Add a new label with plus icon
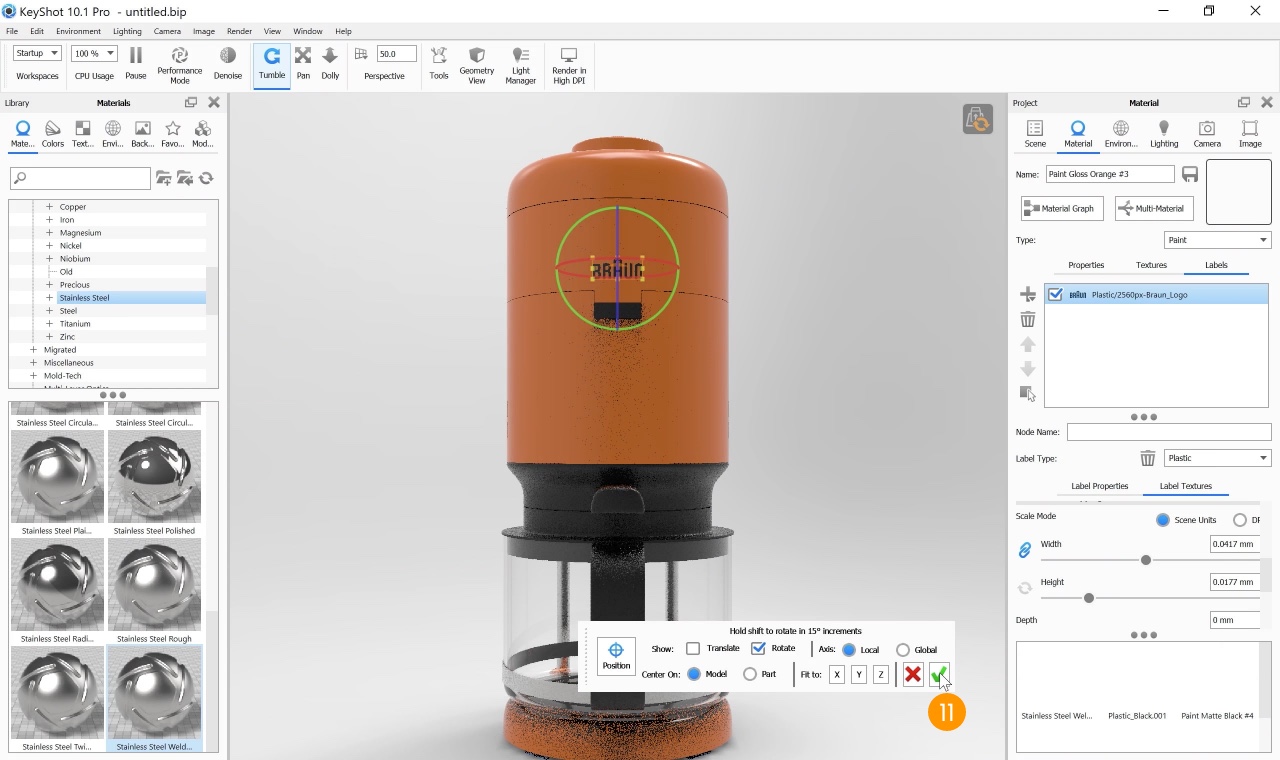The image size is (1280, 760). tap(1027, 295)
